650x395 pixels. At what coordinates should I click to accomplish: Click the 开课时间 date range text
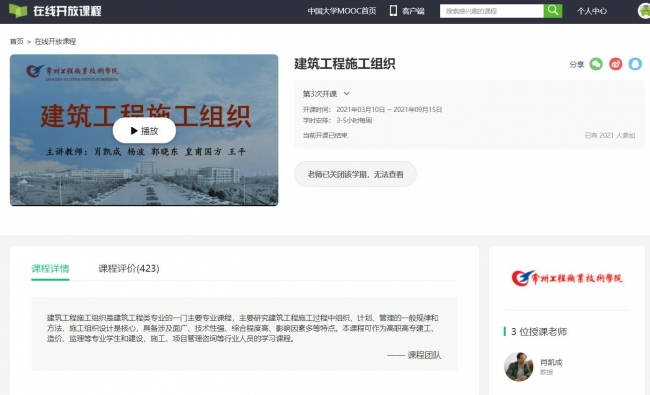tap(372, 109)
